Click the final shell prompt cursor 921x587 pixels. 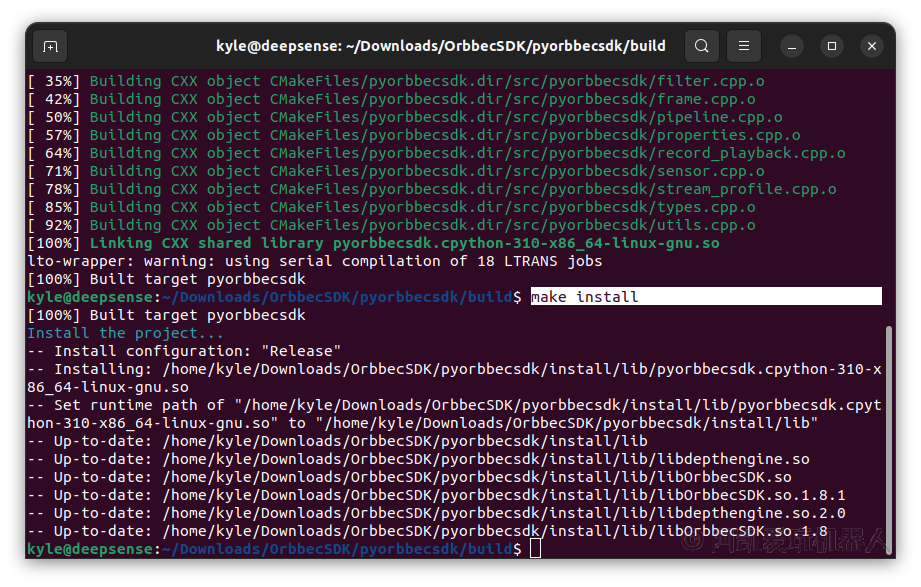(535, 549)
